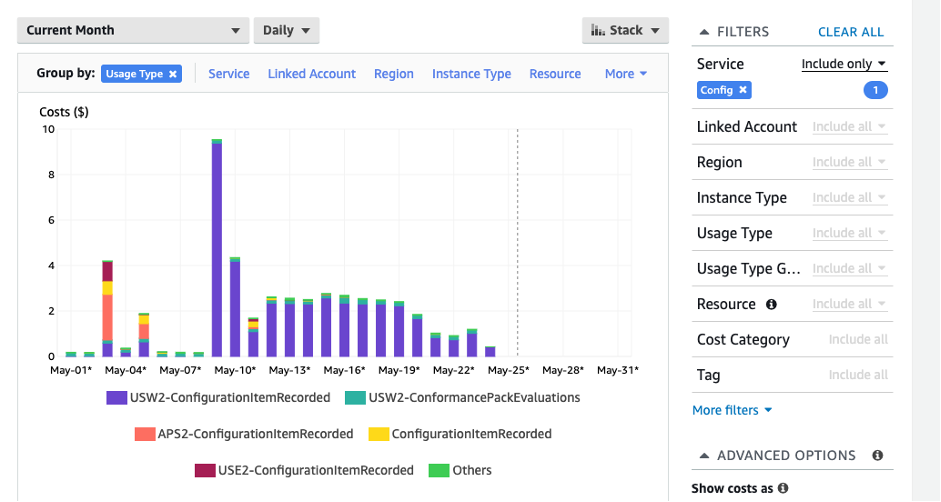Screen dimensions: 941x502
Task: Toggle Others legend swatch
Action: click(x=439, y=470)
